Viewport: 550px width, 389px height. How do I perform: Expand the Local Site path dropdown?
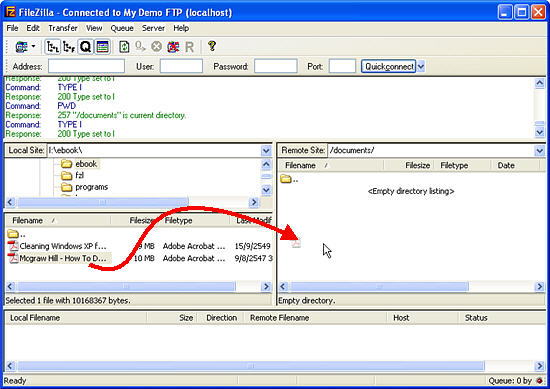[x=266, y=150]
